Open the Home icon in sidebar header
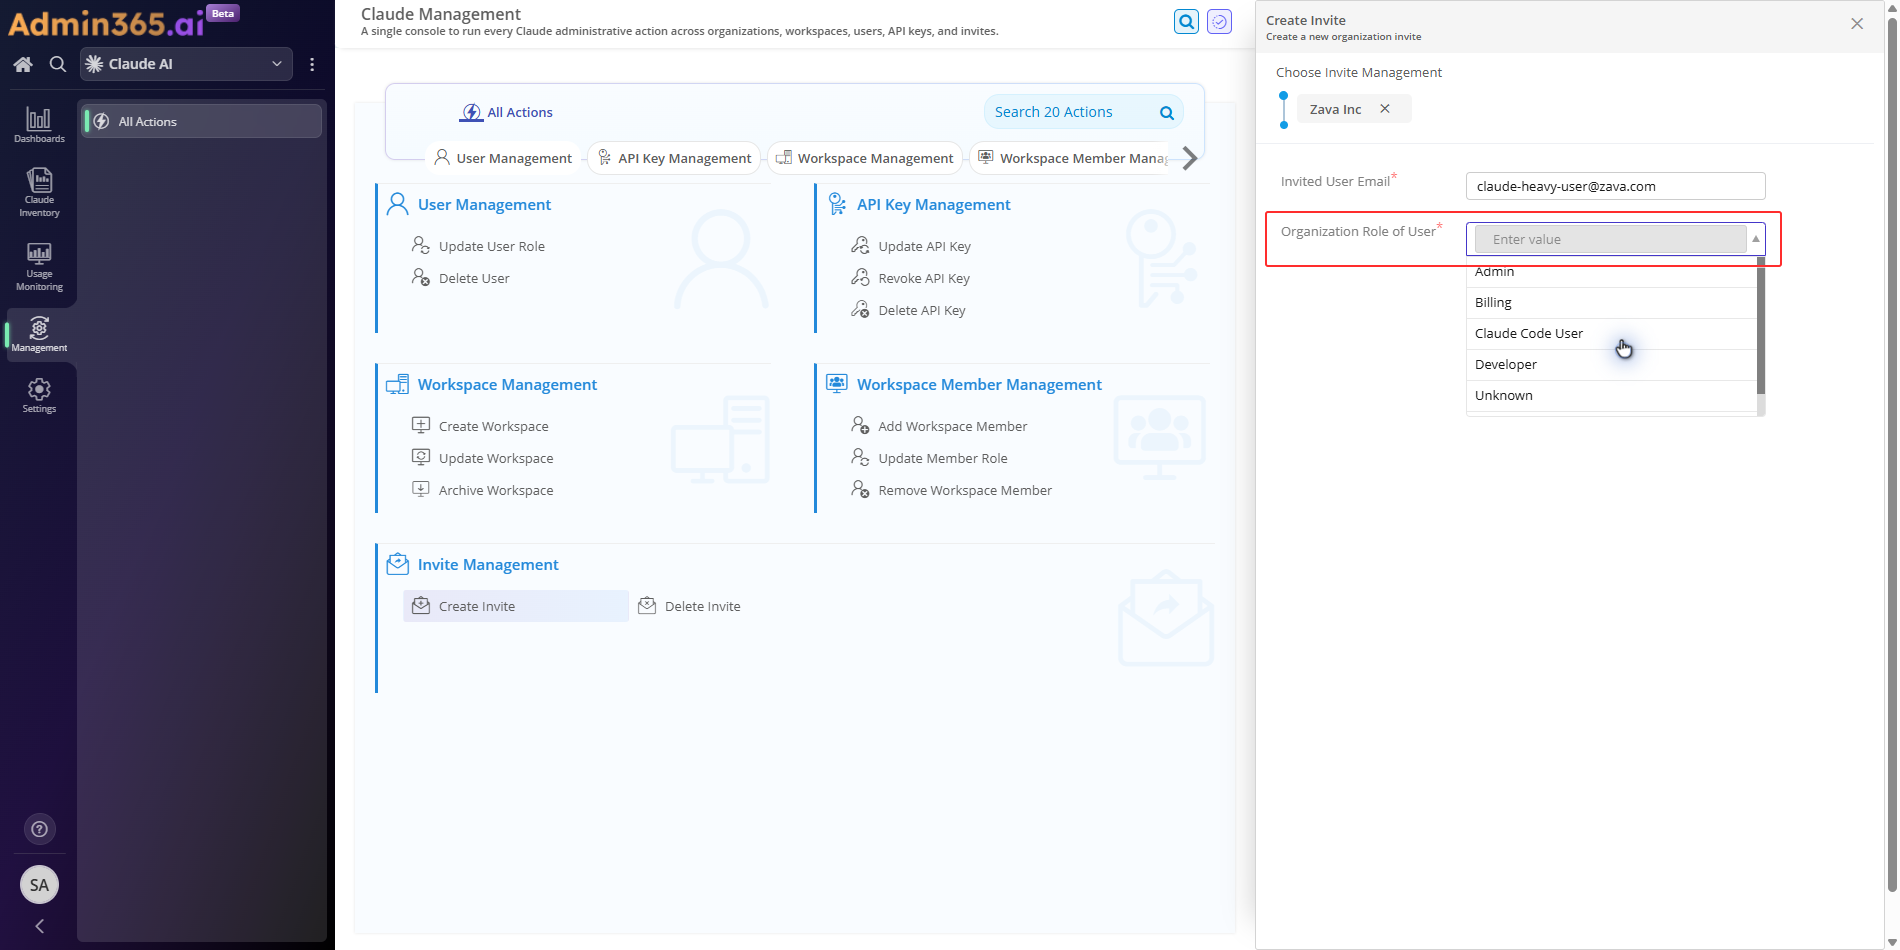 pyautogui.click(x=23, y=64)
